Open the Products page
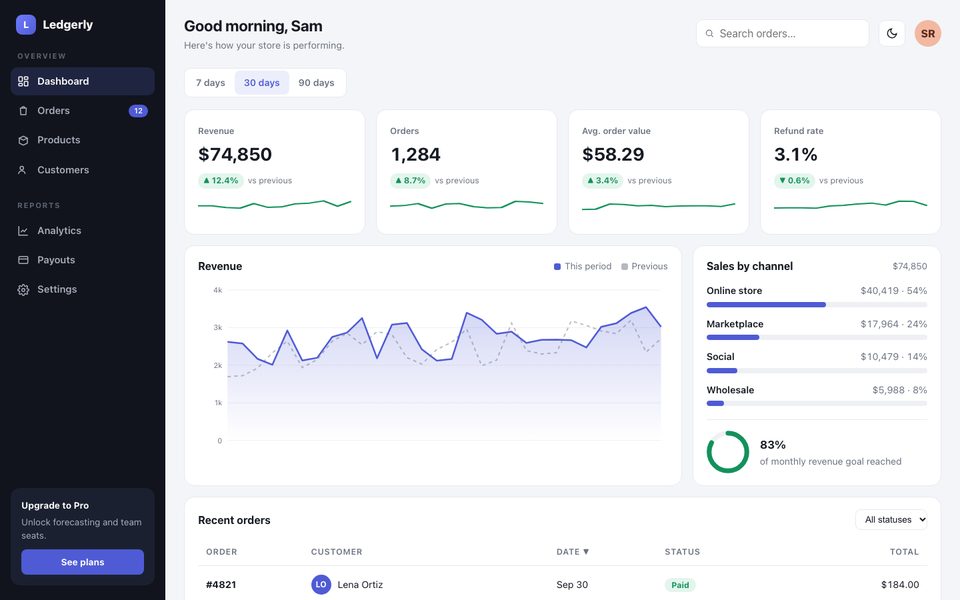 pyautogui.click(x=83, y=140)
